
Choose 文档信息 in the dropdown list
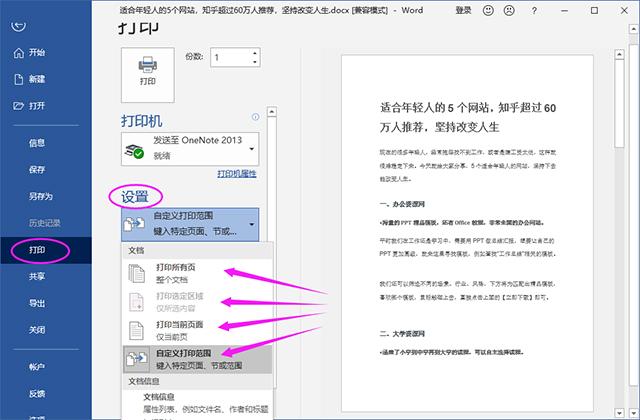(198, 403)
